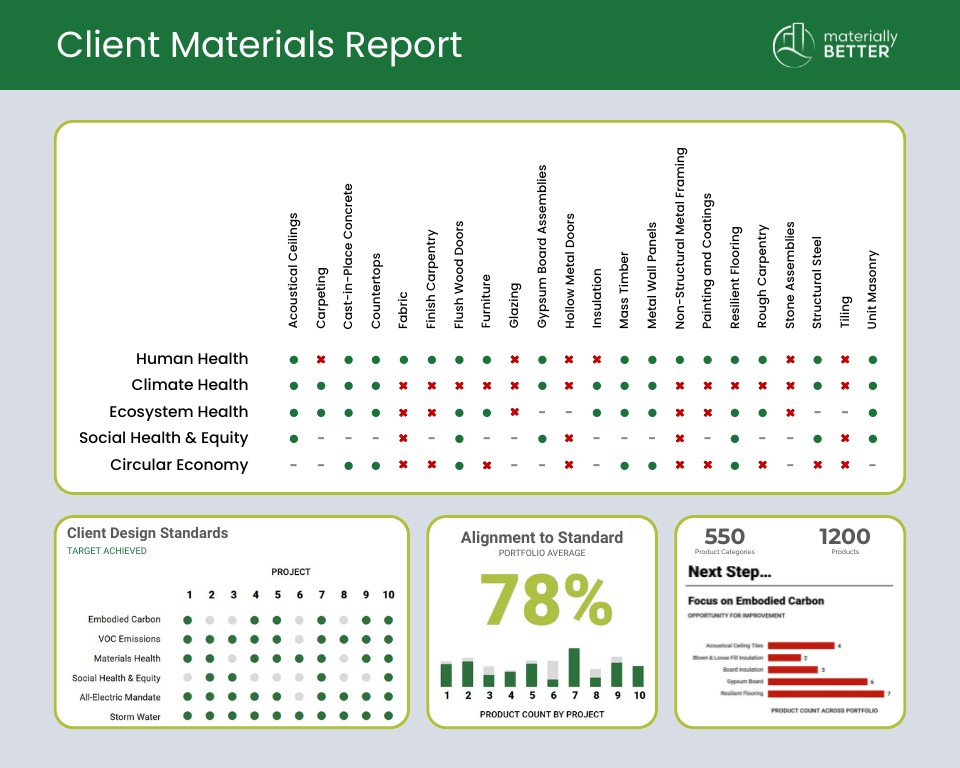Click the 78% portfolio average figure
Image resolution: width=960 pixels, height=768 pixels.
pyautogui.click(x=543, y=601)
